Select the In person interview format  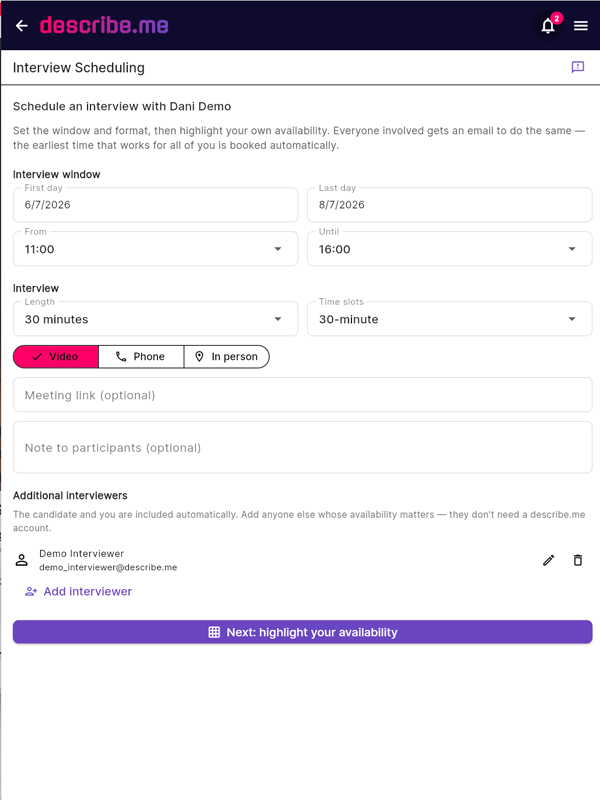[227, 357]
